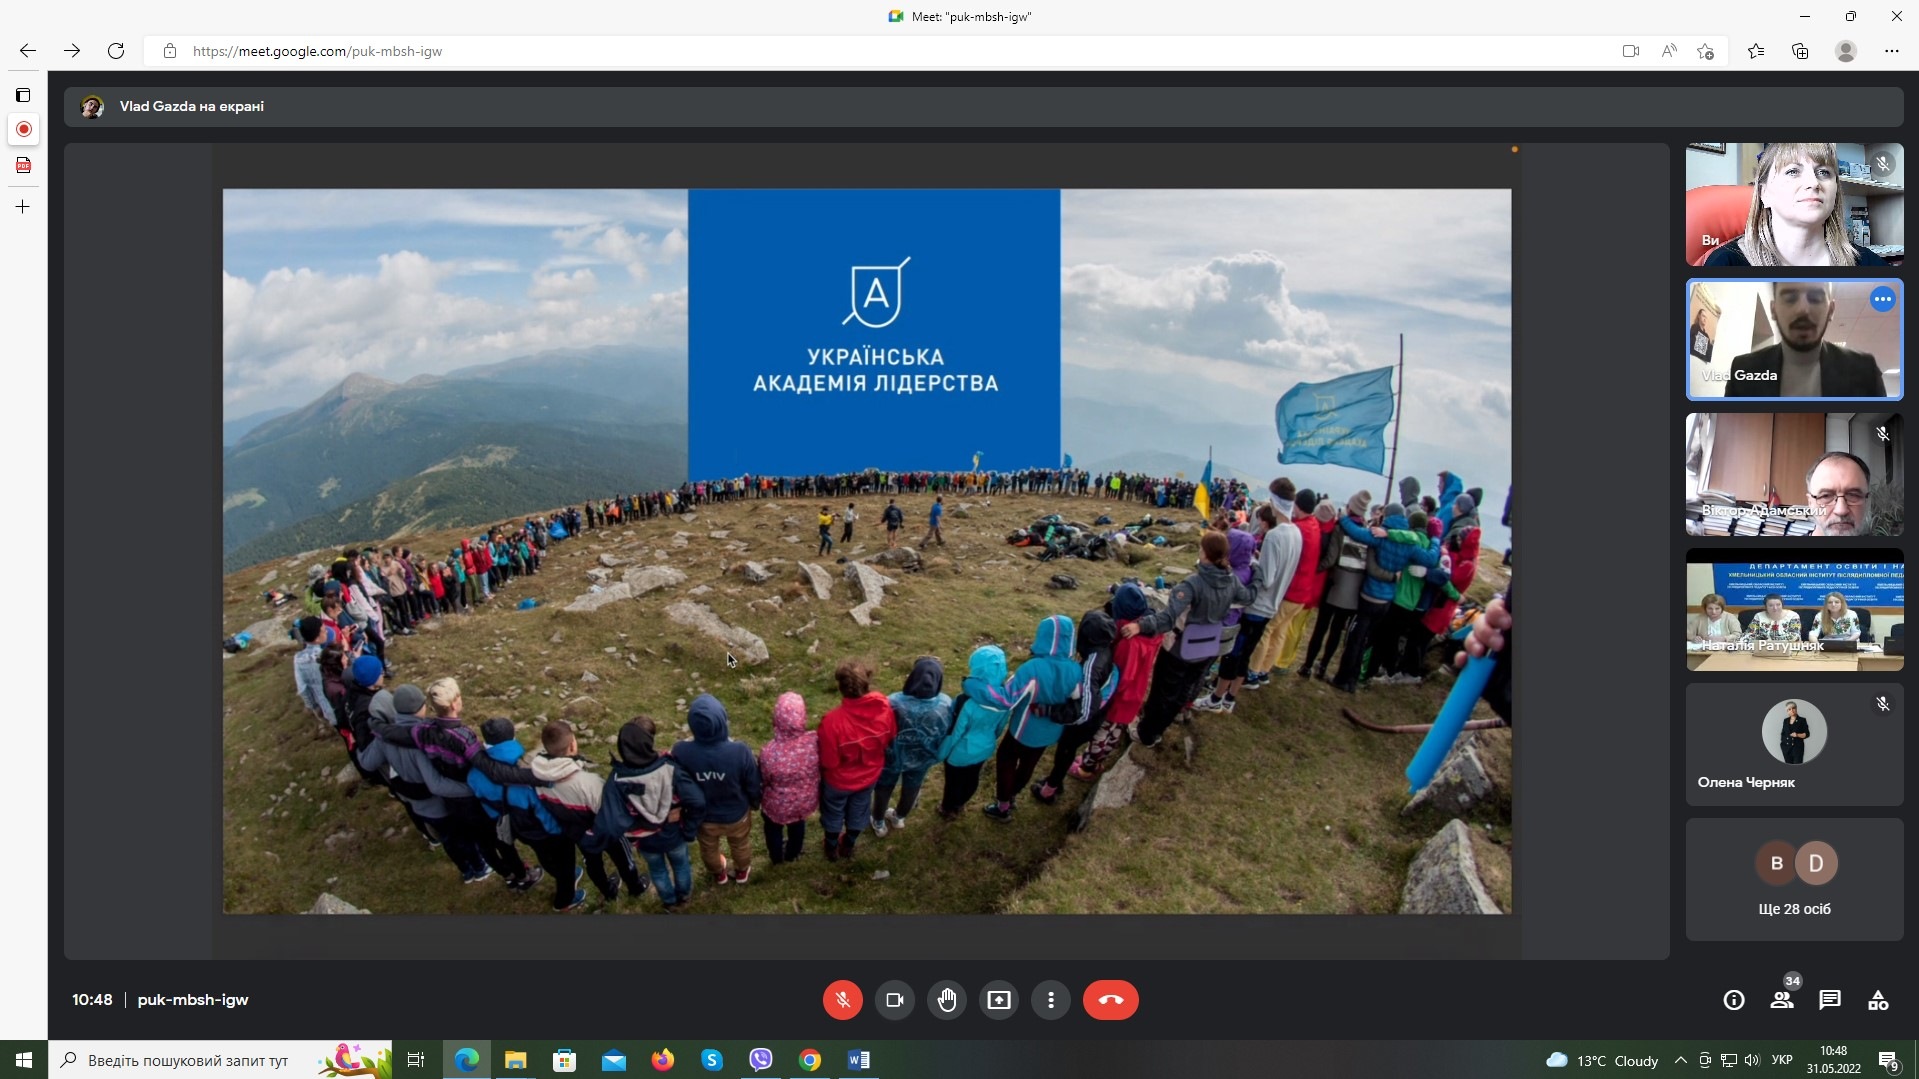
Task: Click the browser address bar URL
Action: (317, 51)
